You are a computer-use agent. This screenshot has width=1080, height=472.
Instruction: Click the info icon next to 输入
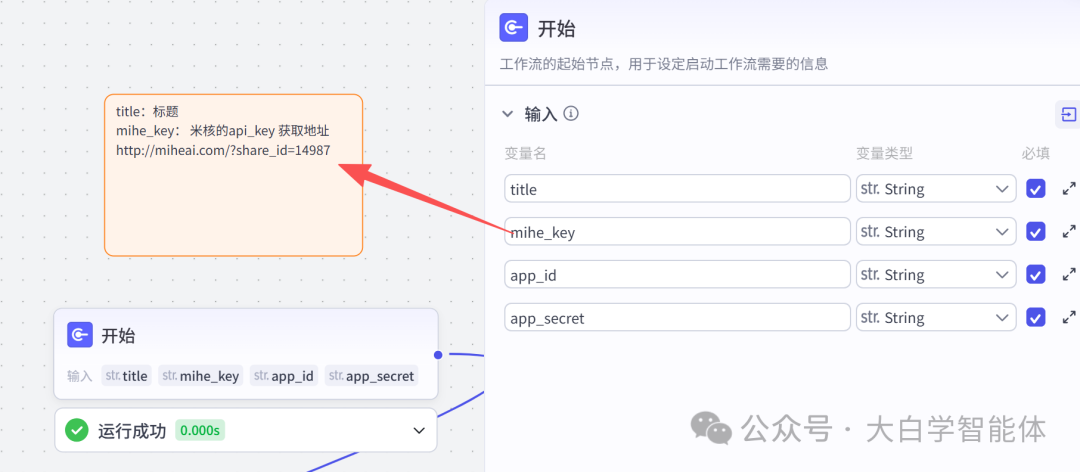pyautogui.click(x=570, y=113)
